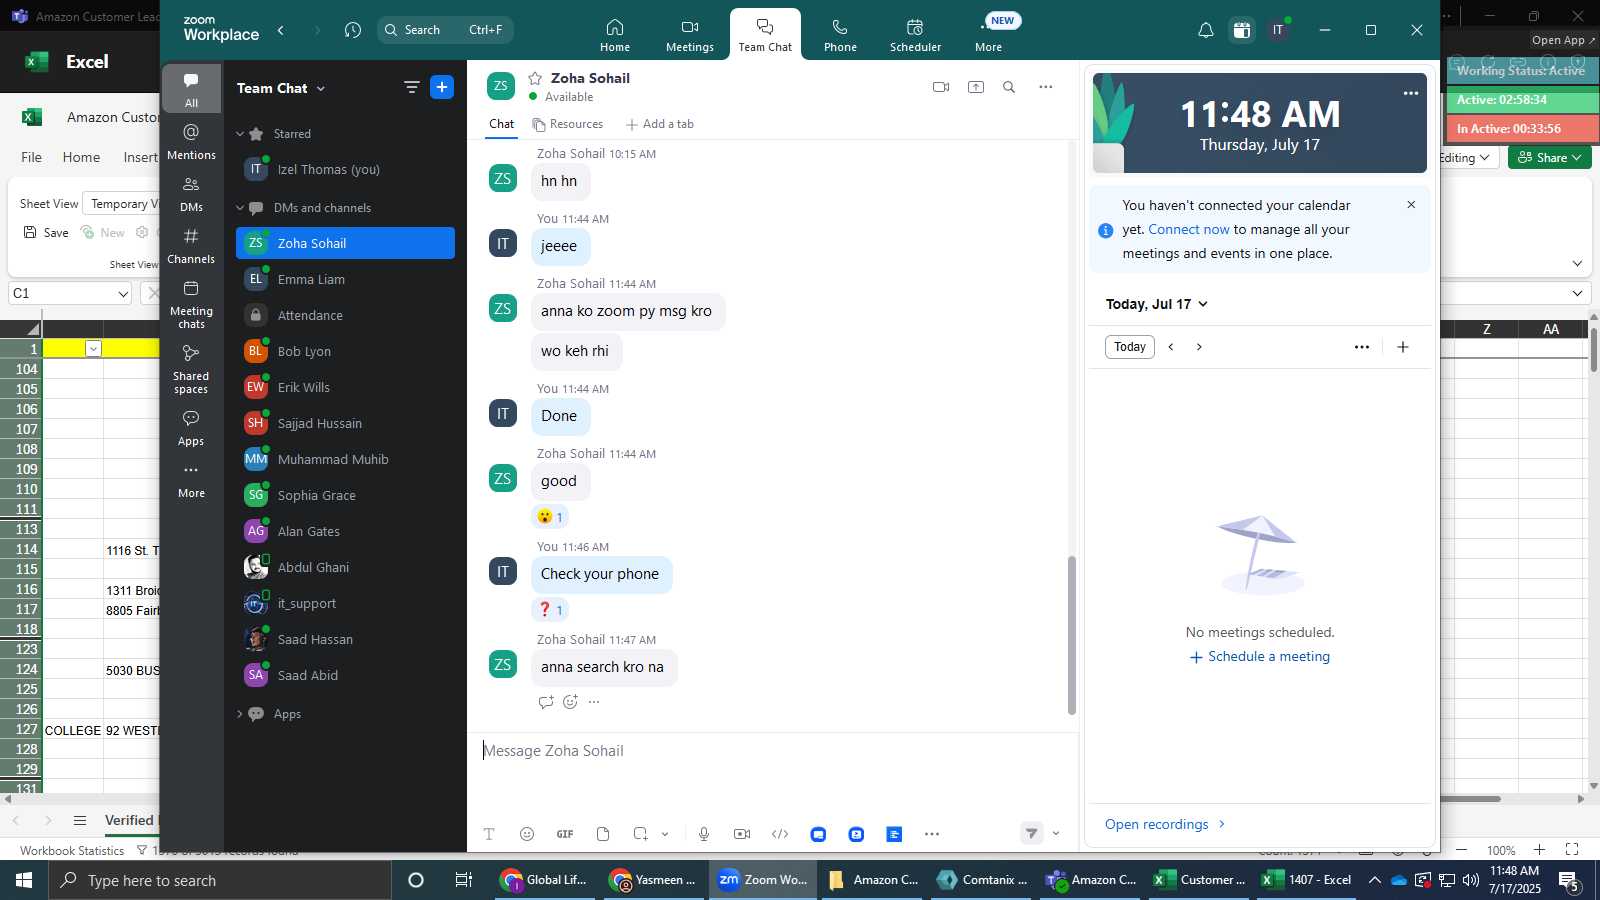Open more composer options ellipsis
The width and height of the screenshot is (1600, 900).
click(x=932, y=834)
